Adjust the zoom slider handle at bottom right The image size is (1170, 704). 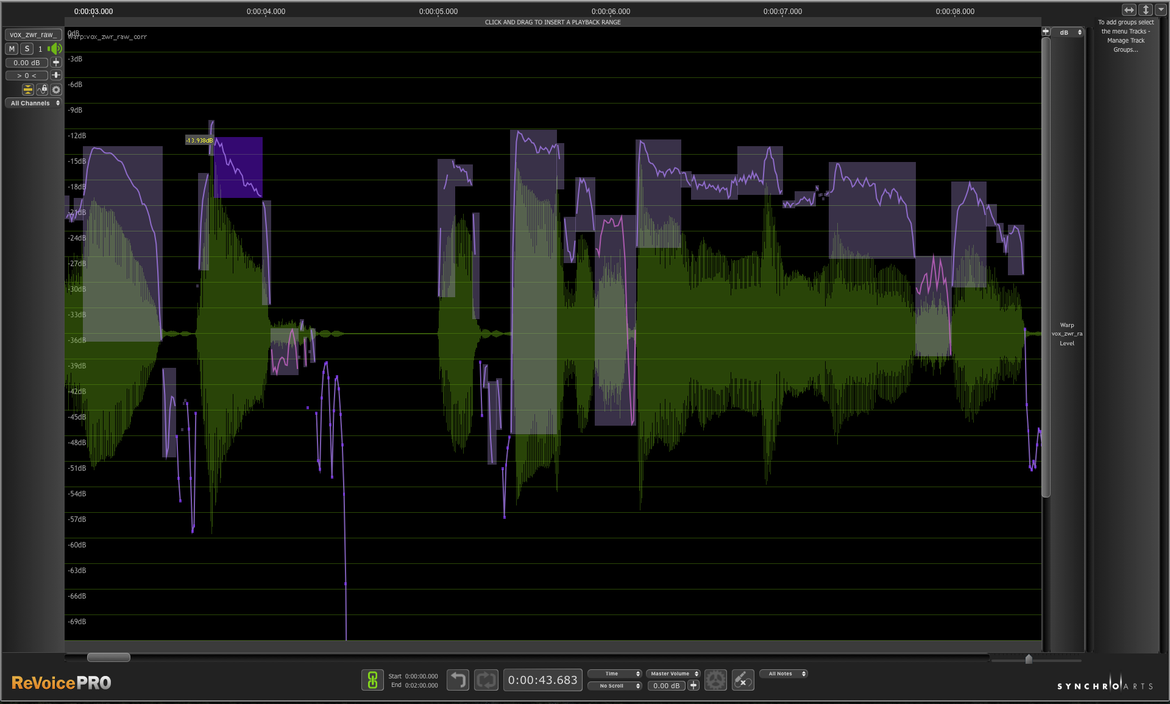[x=1029, y=659]
